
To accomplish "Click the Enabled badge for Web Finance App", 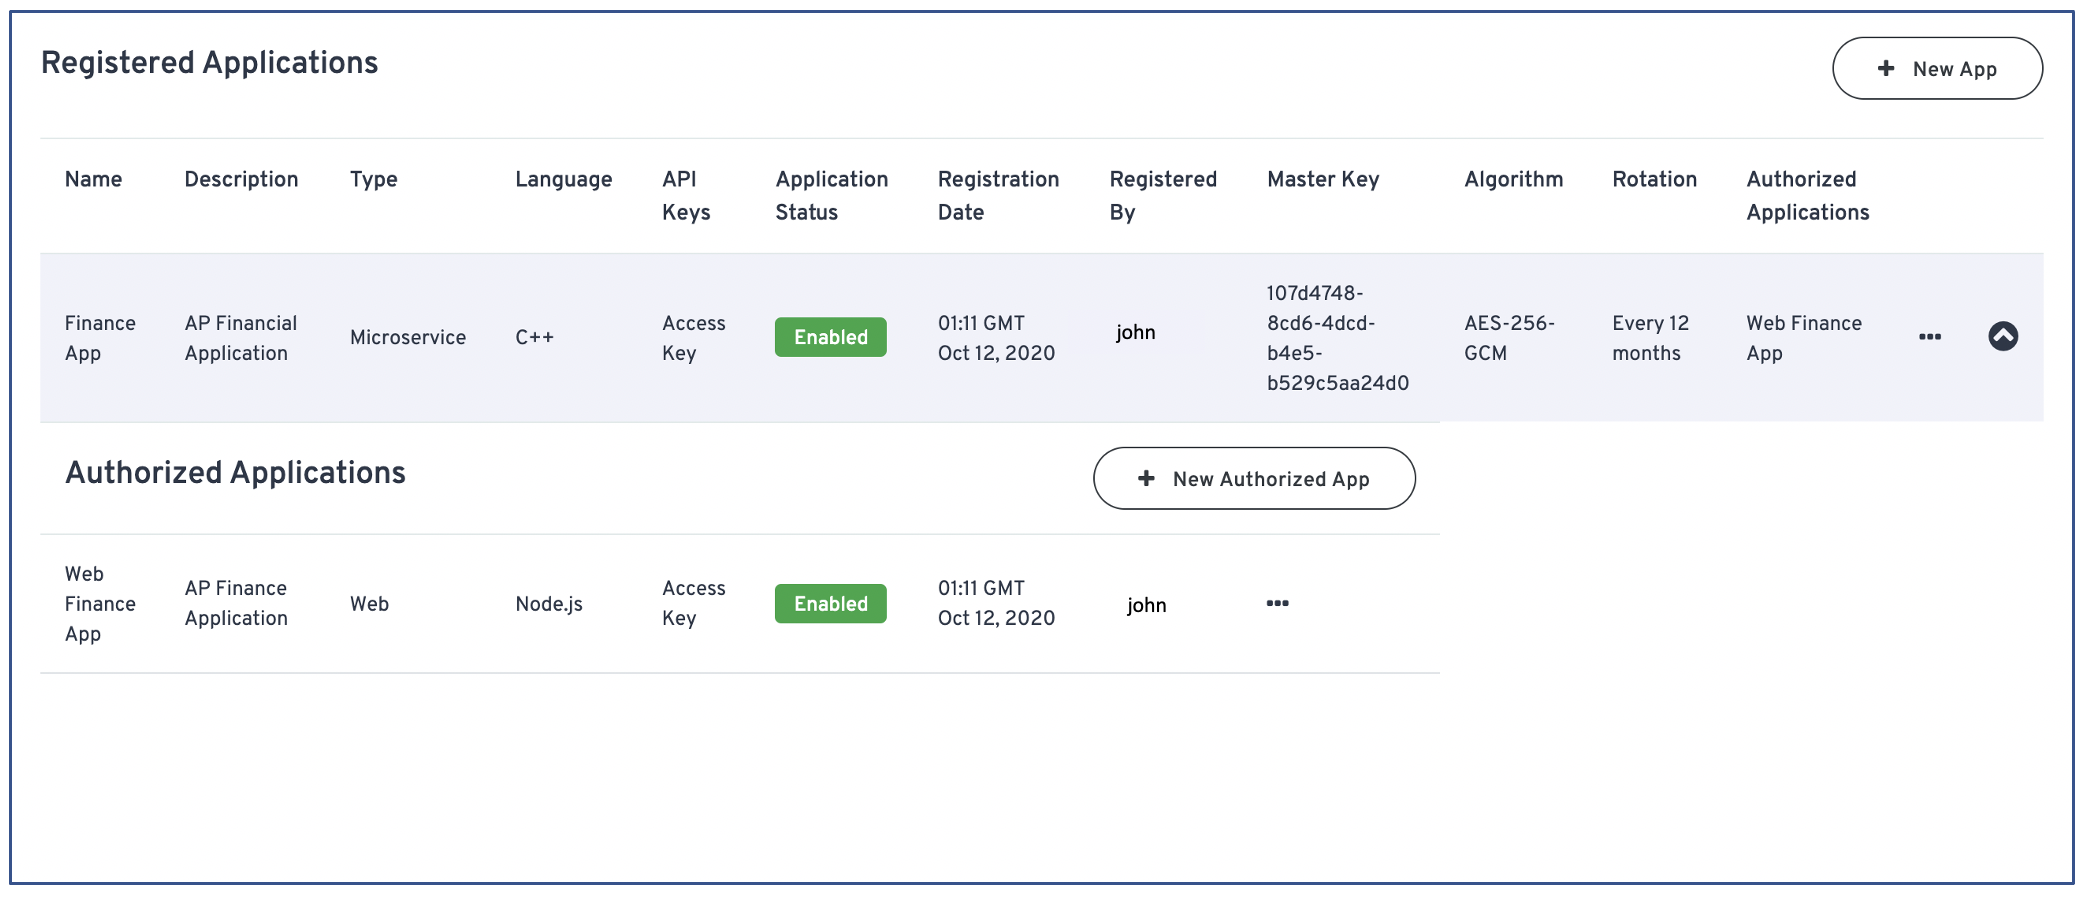I will click(x=830, y=604).
